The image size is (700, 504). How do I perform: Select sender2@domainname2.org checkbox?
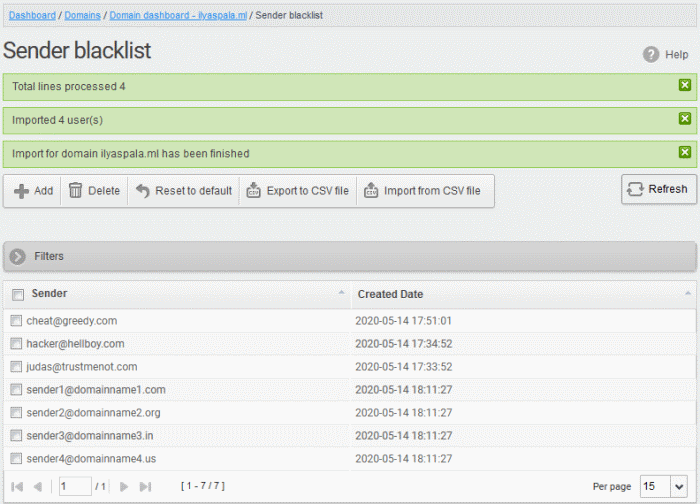(16, 412)
